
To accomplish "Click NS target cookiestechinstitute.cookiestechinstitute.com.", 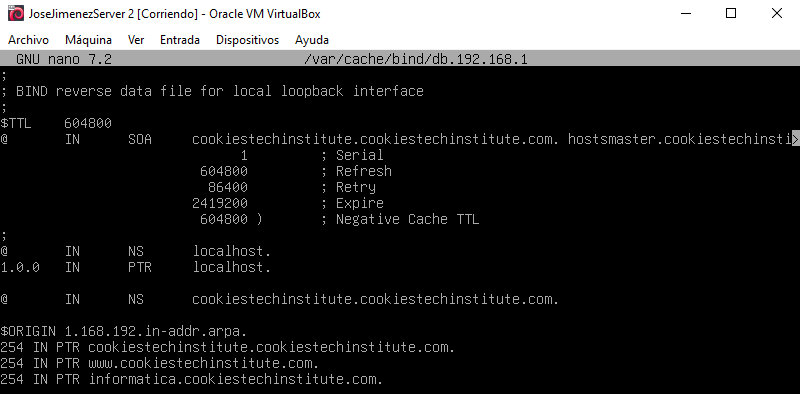I will coord(376,299).
